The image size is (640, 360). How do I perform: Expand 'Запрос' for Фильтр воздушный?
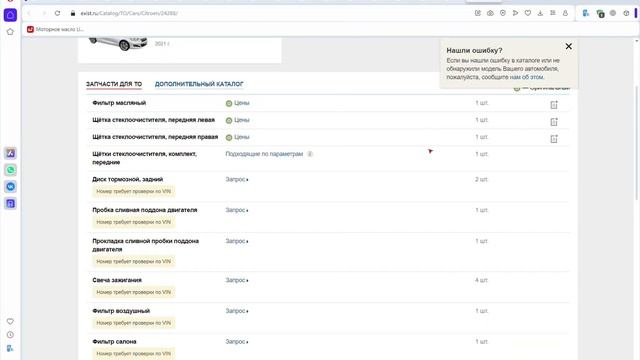coord(237,311)
